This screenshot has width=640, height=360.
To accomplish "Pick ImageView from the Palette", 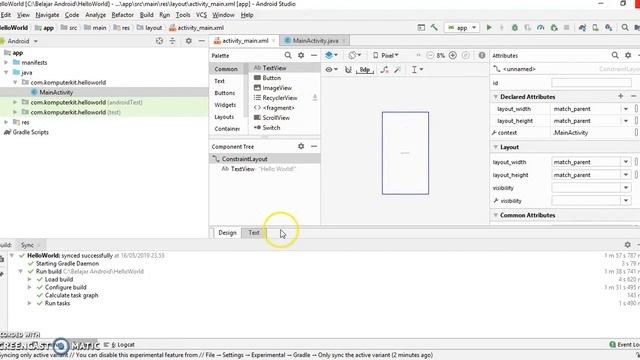I will coord(278,88).
